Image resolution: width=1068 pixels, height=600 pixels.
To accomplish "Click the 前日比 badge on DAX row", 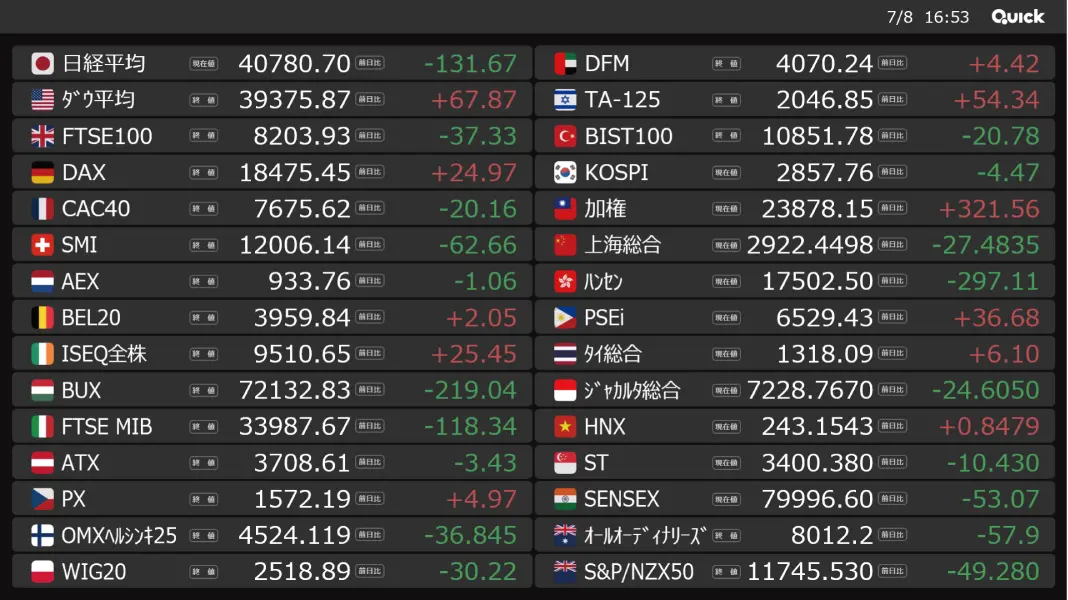I will [370, 172].
